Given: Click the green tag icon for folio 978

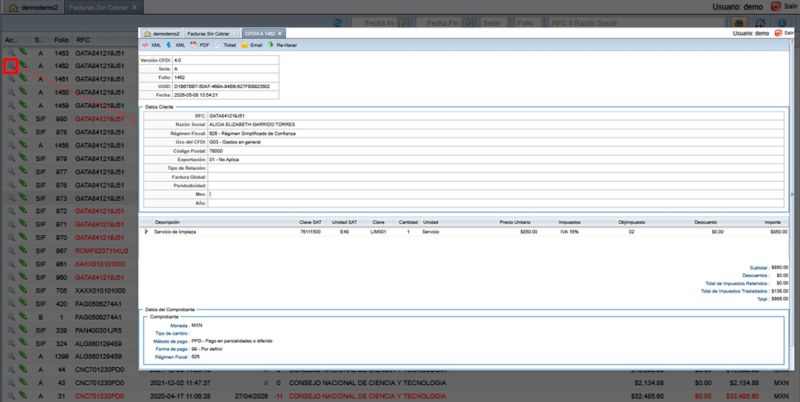Looking at the screenshot, I should [23, 132].
